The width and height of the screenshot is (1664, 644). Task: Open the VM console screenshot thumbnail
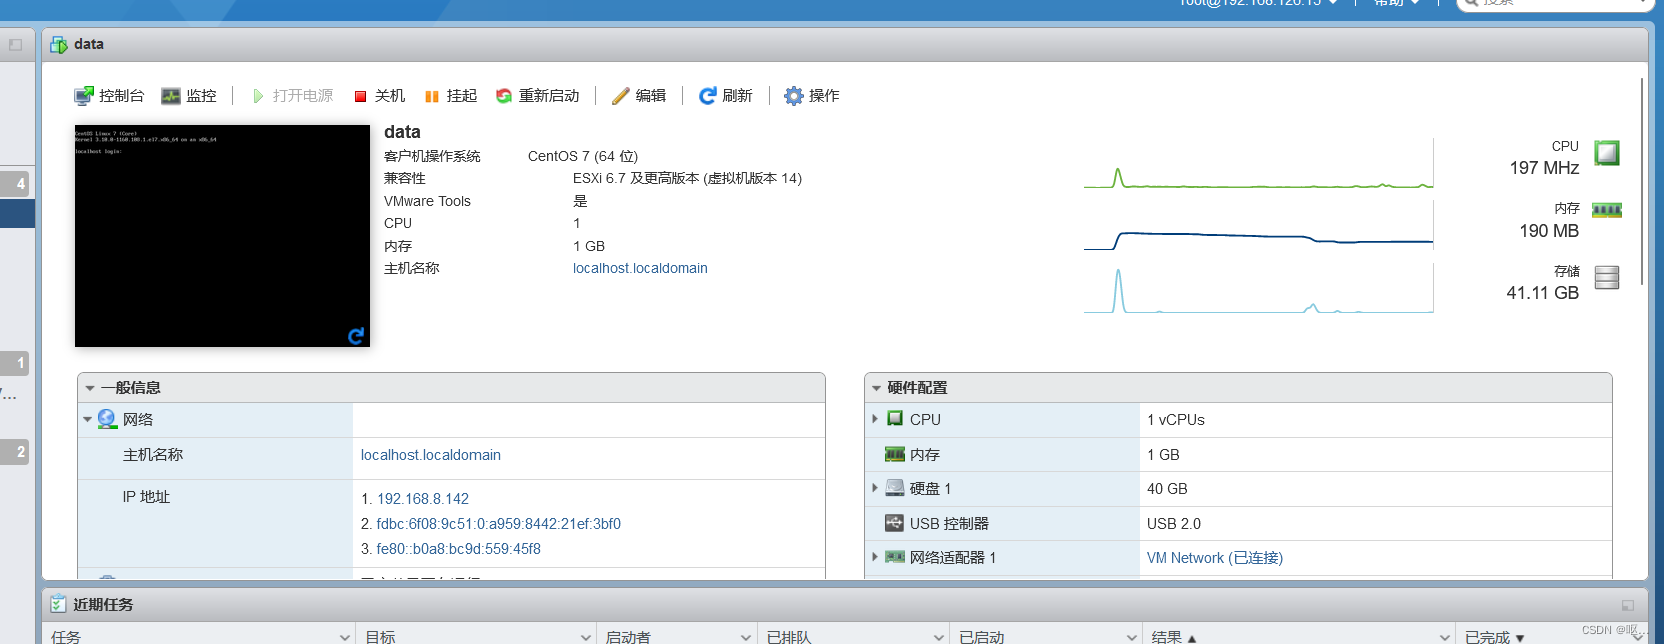pyautogui.click(x=222, y=236)
